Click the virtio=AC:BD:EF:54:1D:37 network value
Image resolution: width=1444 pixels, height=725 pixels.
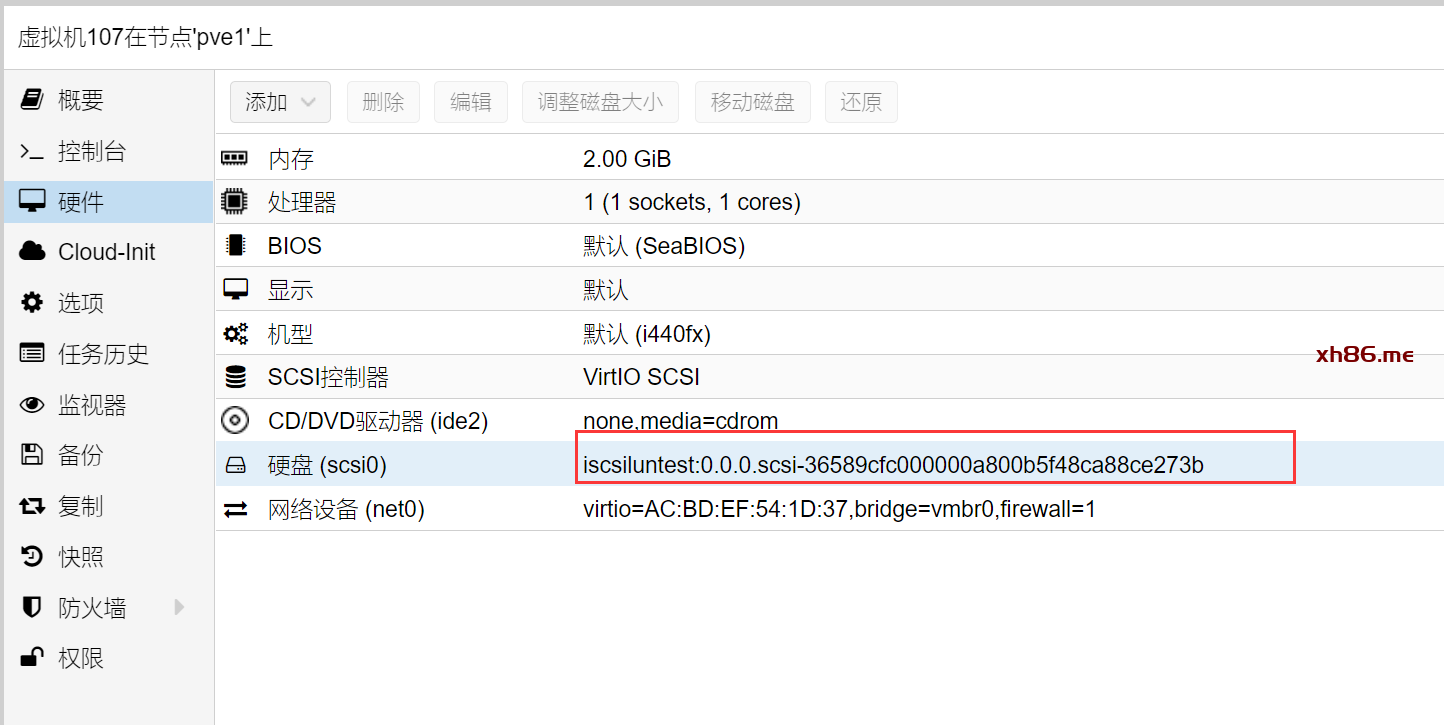tap(839, 510)
